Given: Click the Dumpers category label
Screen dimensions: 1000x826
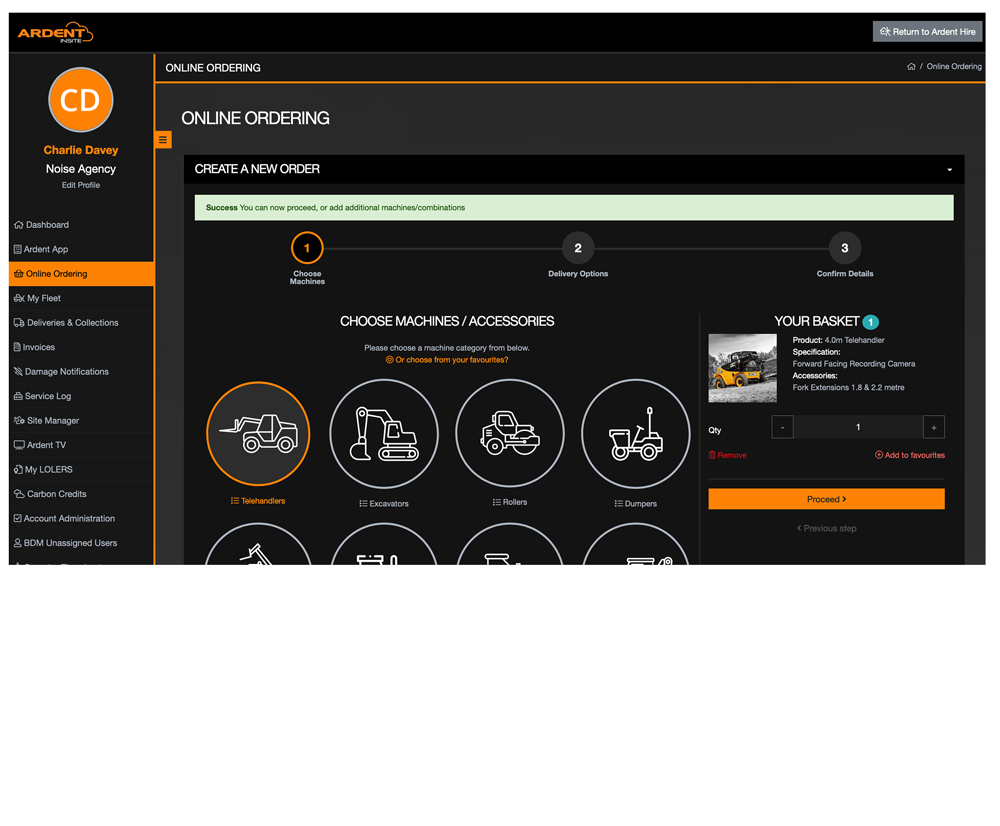Looking at the screenshot, I should pyautogui.click(x=636, y=504).
